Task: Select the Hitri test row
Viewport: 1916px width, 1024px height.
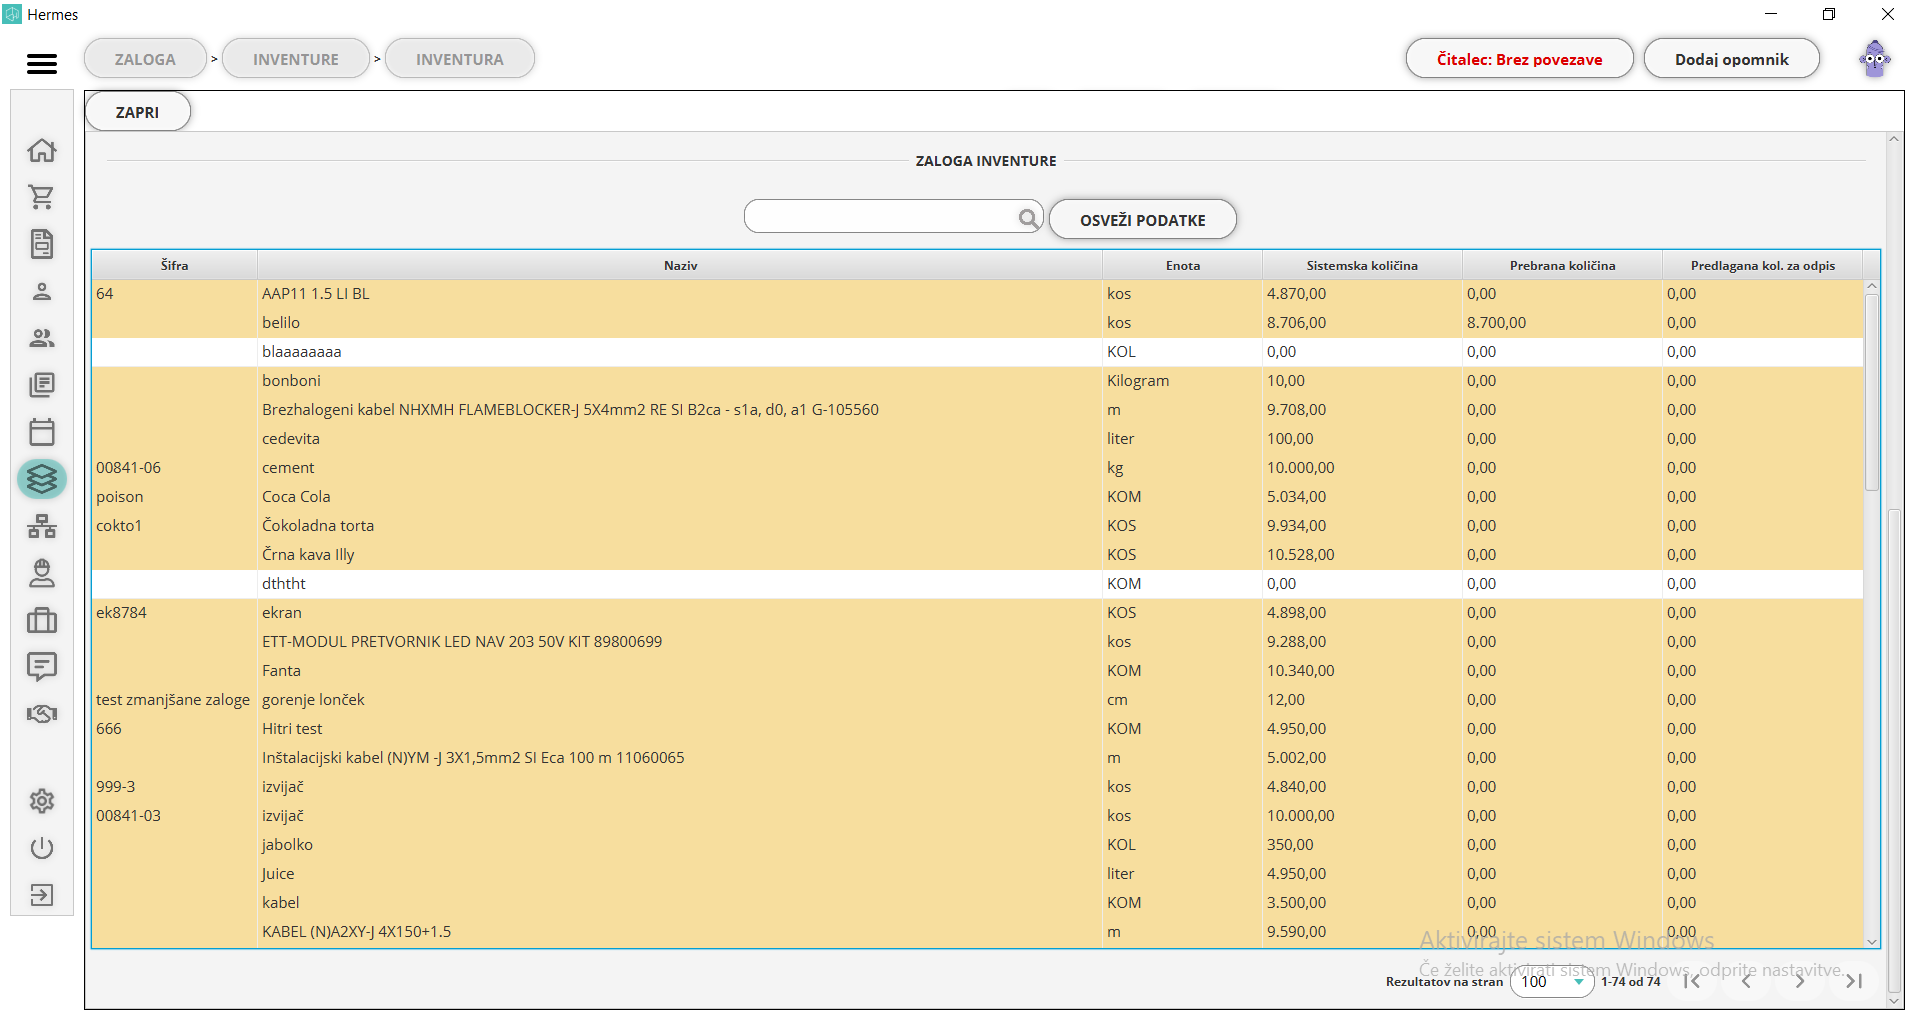Action: (978, 729)
